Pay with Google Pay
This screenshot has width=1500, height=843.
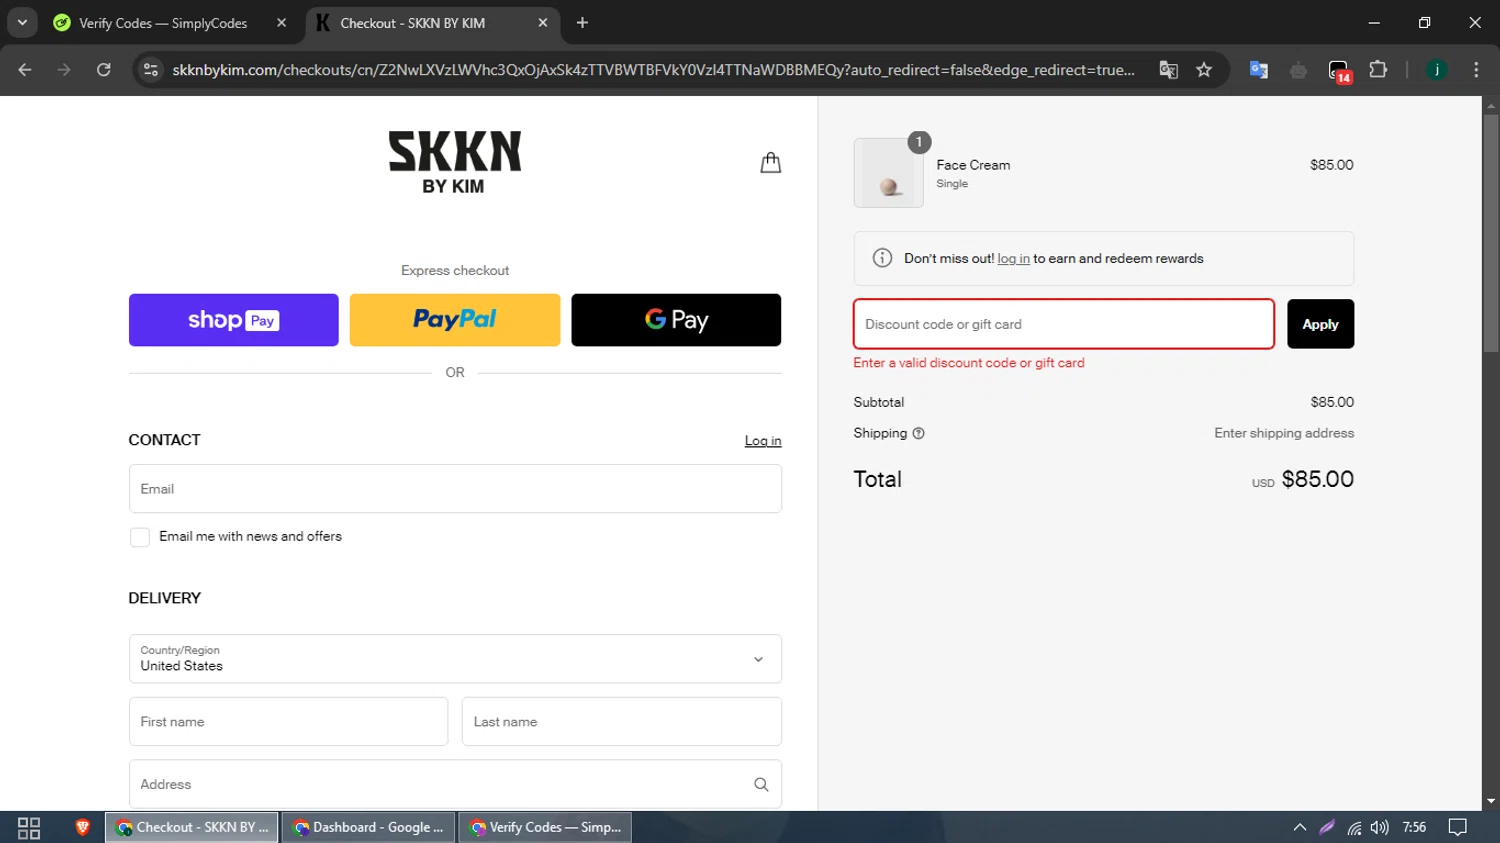tap(676, 320)
